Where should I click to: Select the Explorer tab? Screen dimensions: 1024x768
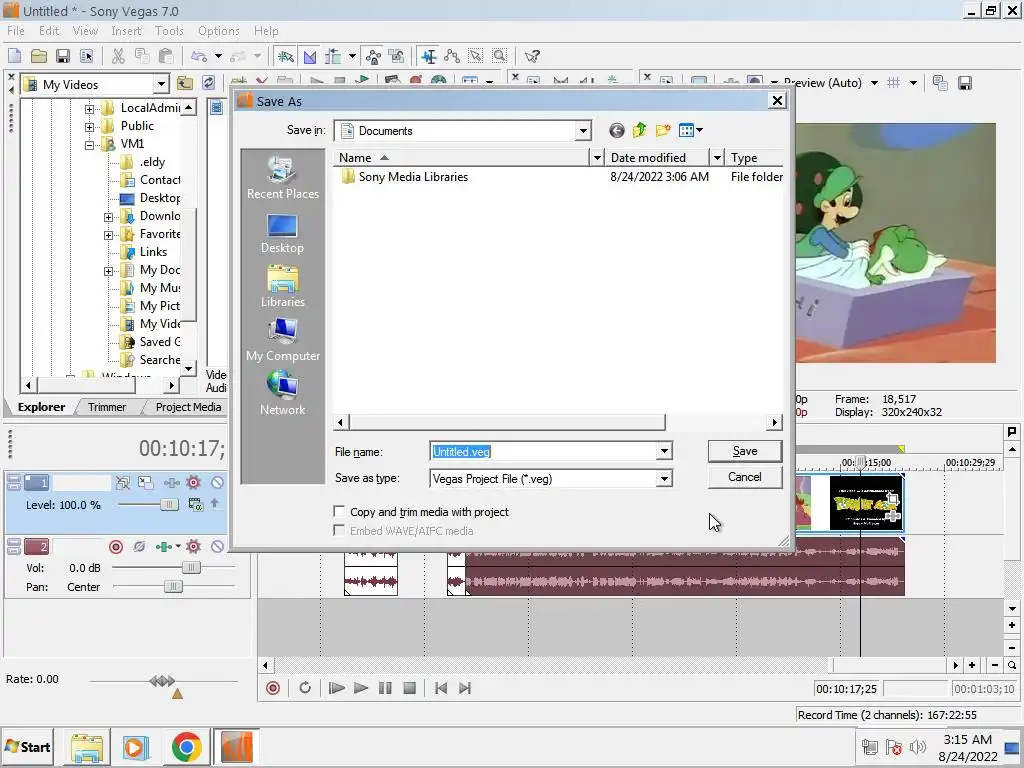pos(41,407)
